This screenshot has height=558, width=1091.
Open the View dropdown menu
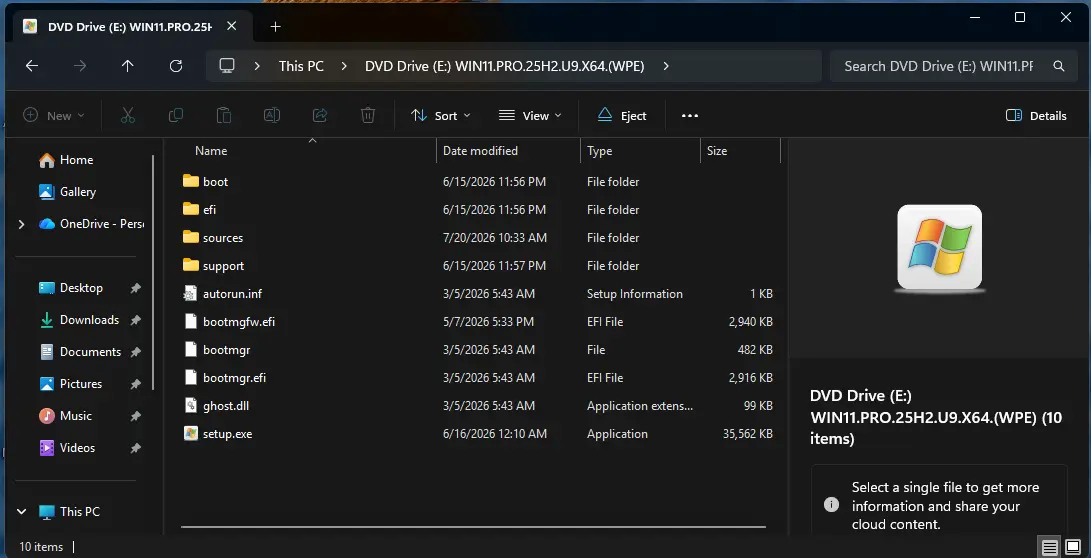(530, 115)
